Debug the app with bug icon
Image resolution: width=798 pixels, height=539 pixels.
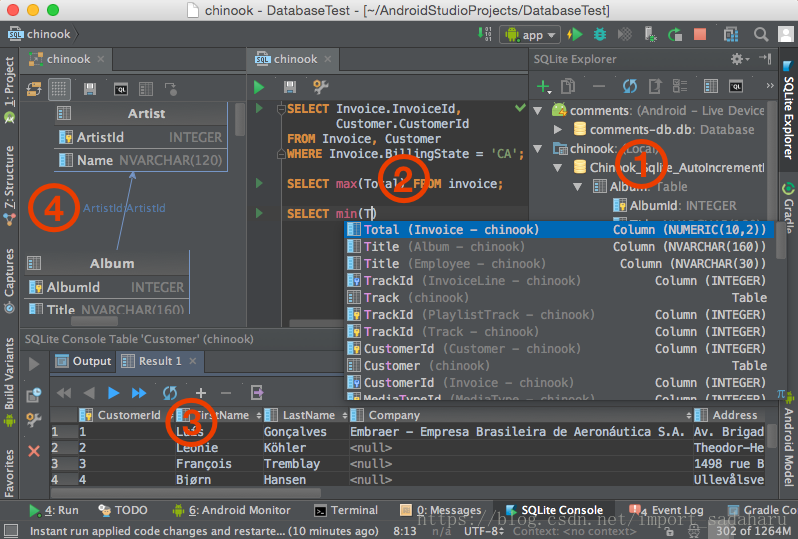[x=600, y=35]
